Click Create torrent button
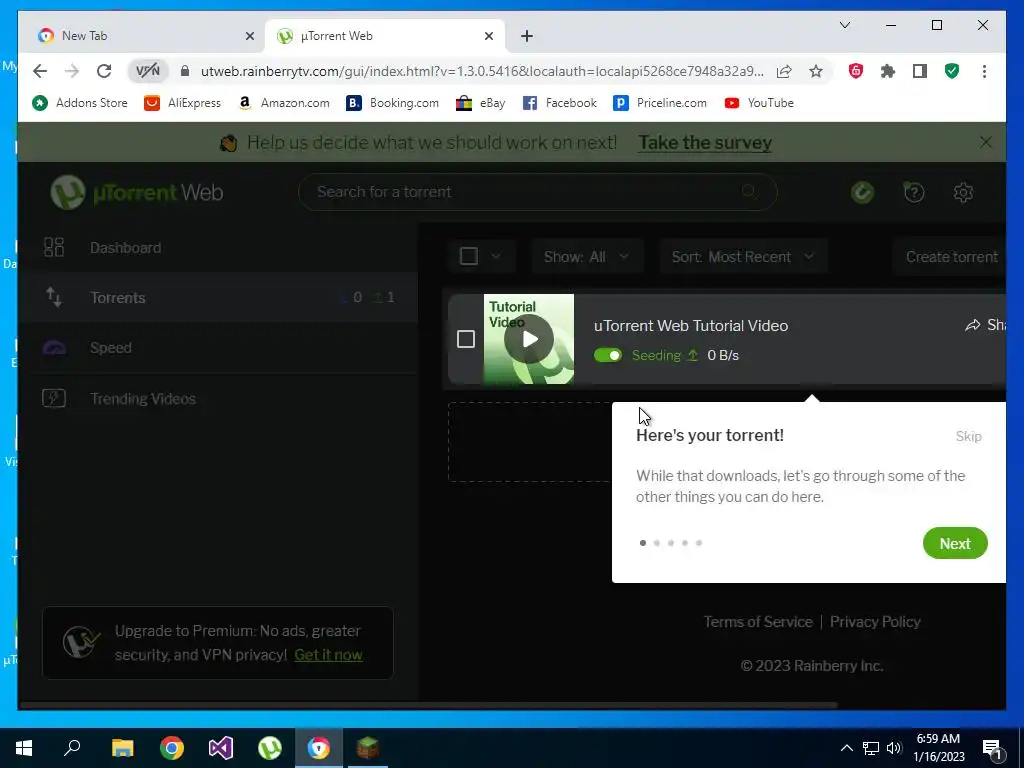The height and width of the screenshot is (768, 1024). (950, 257)
